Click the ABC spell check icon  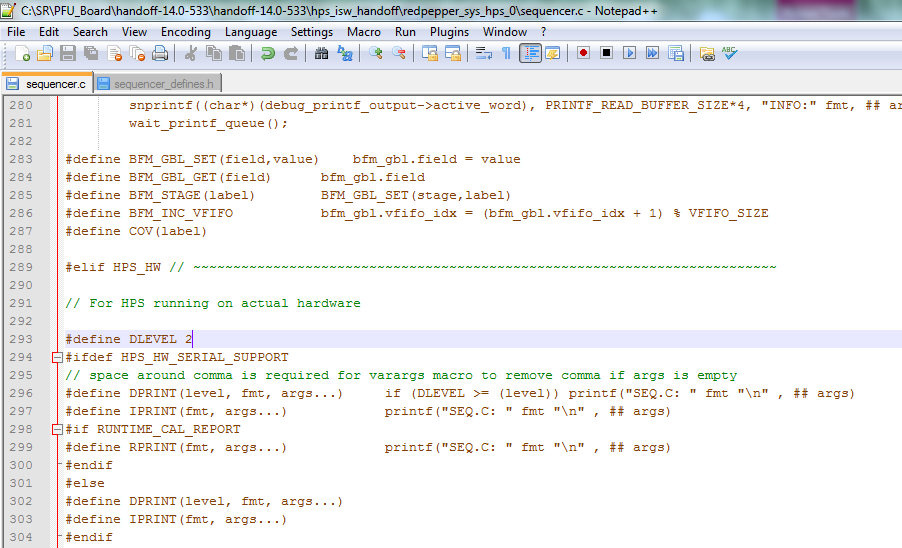[729, 53]
